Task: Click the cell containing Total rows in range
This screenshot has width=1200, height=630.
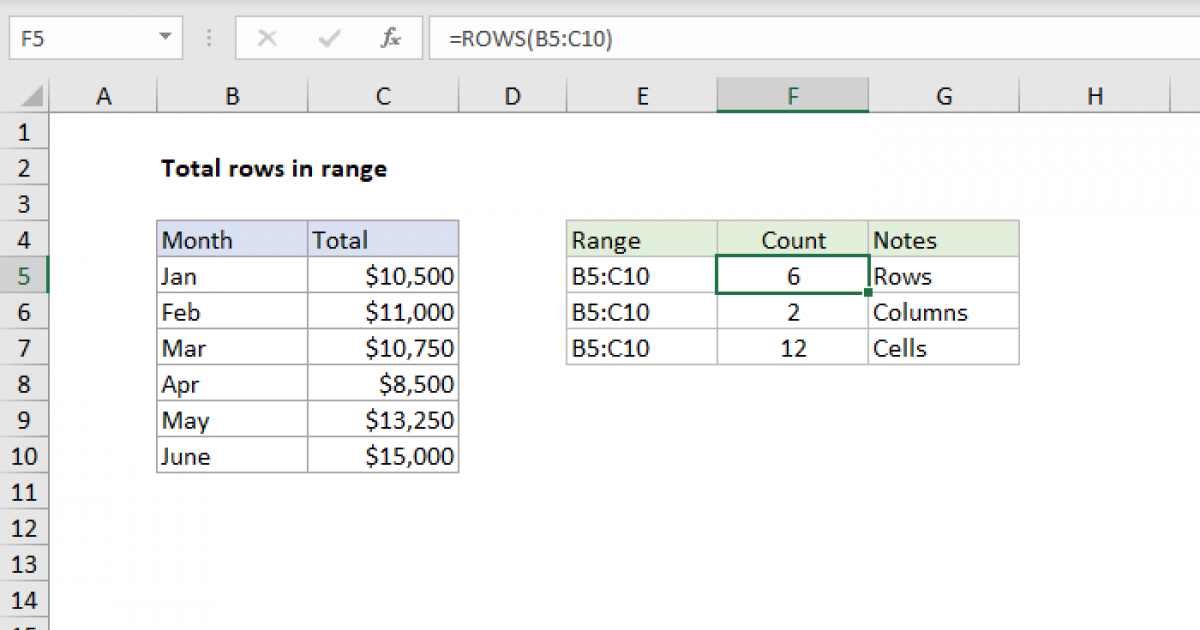Action: [x=274, y=168]
